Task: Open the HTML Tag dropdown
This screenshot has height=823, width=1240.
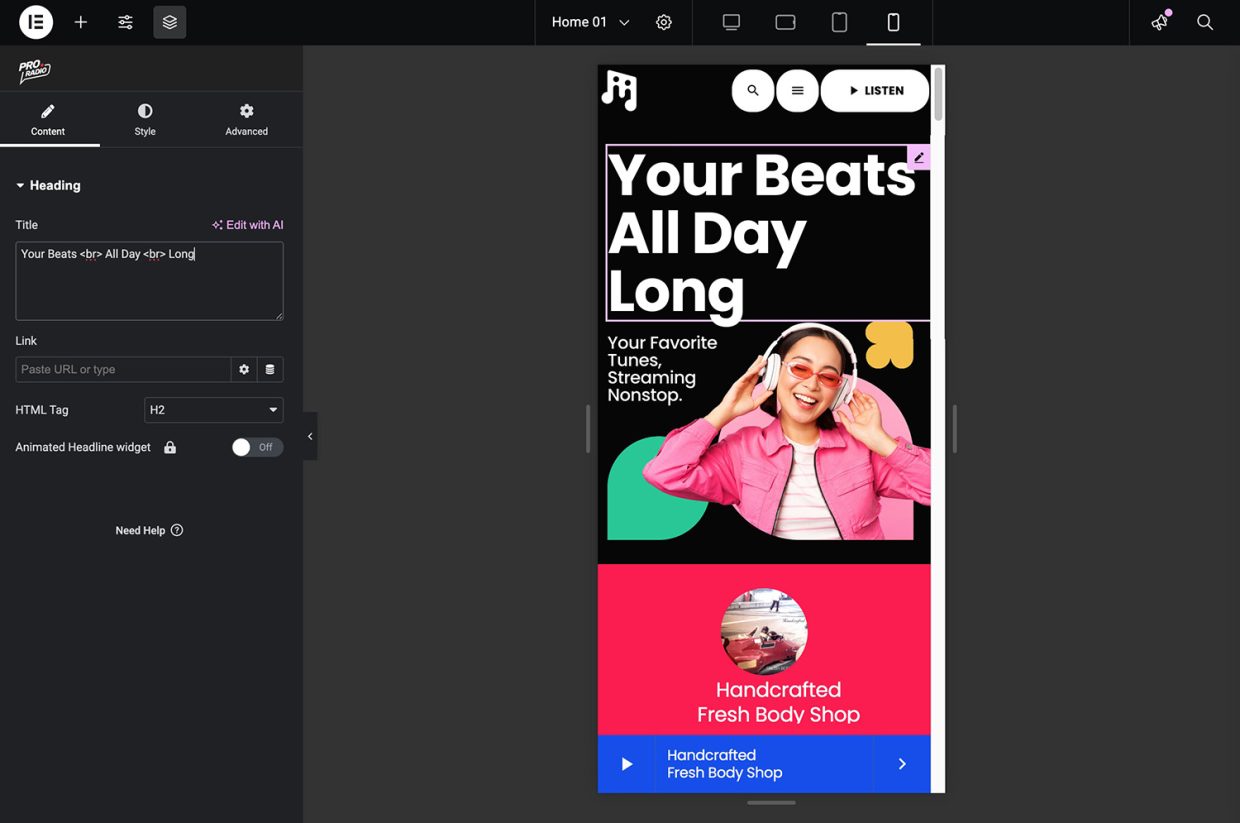Action: 213,410
